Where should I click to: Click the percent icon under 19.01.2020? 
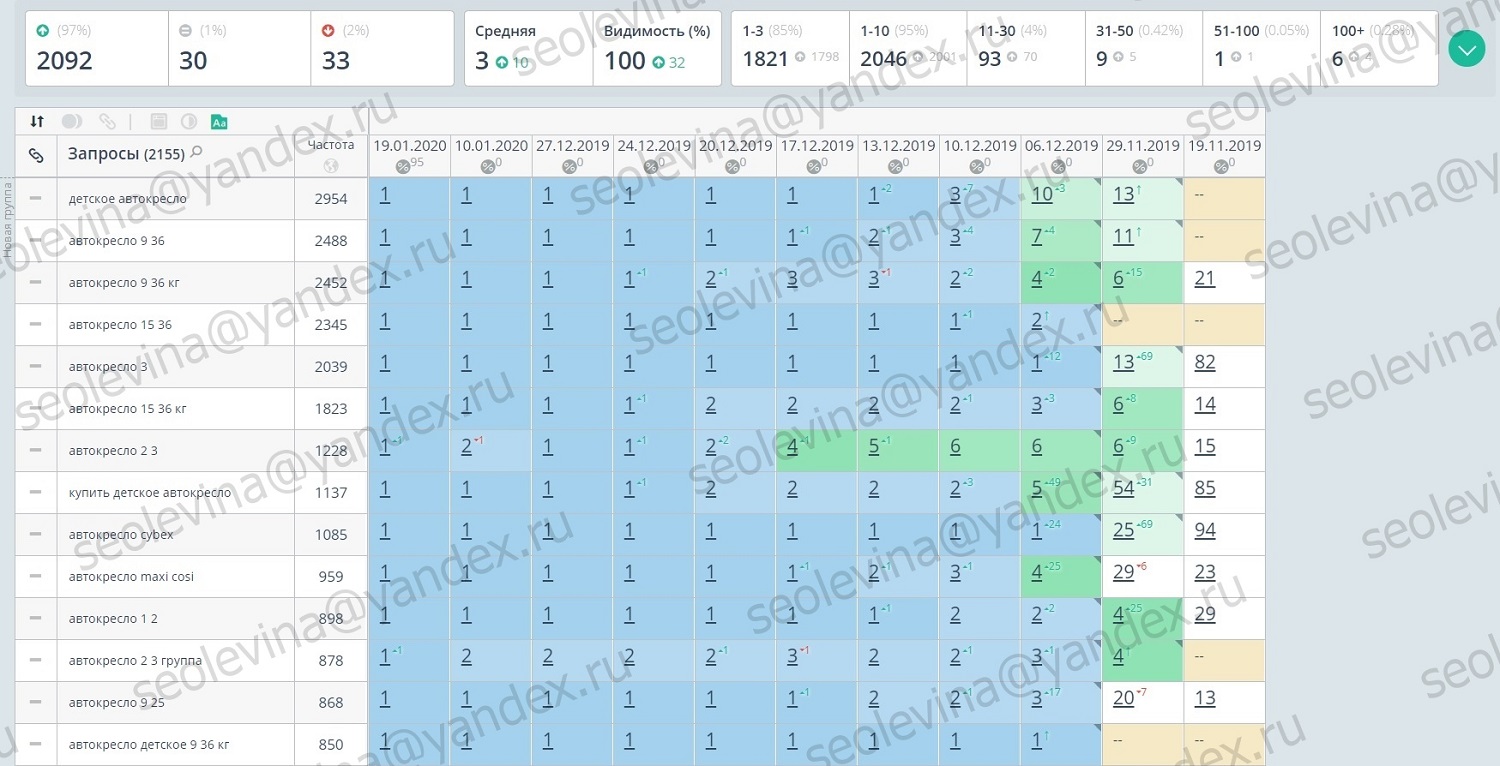point(402,166)
